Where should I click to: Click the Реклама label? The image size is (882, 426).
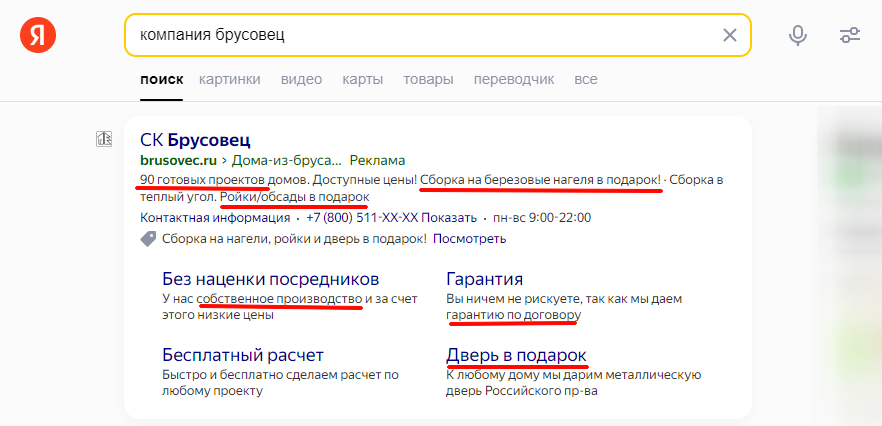tap(377, 160)
